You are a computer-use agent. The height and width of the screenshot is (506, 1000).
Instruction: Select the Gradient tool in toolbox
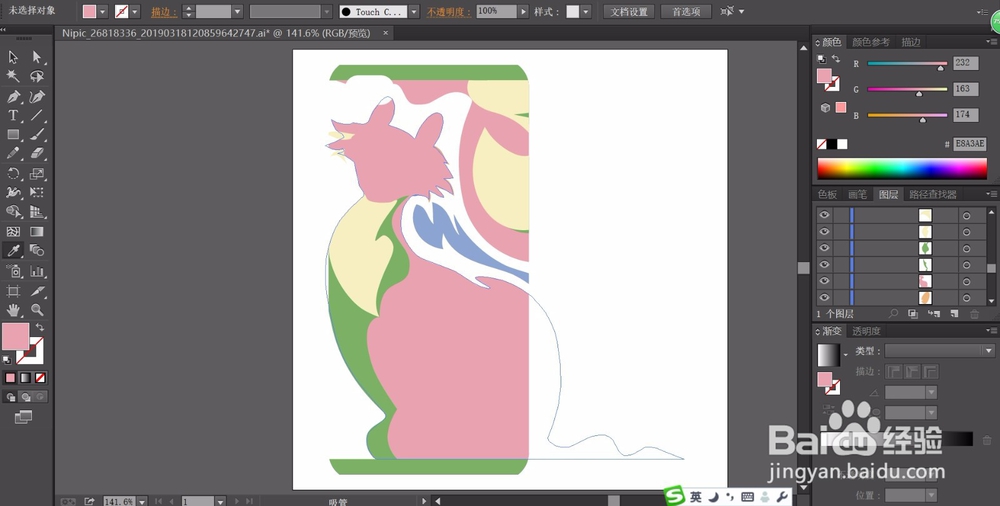pyautogui.click(x=37, y=232)
